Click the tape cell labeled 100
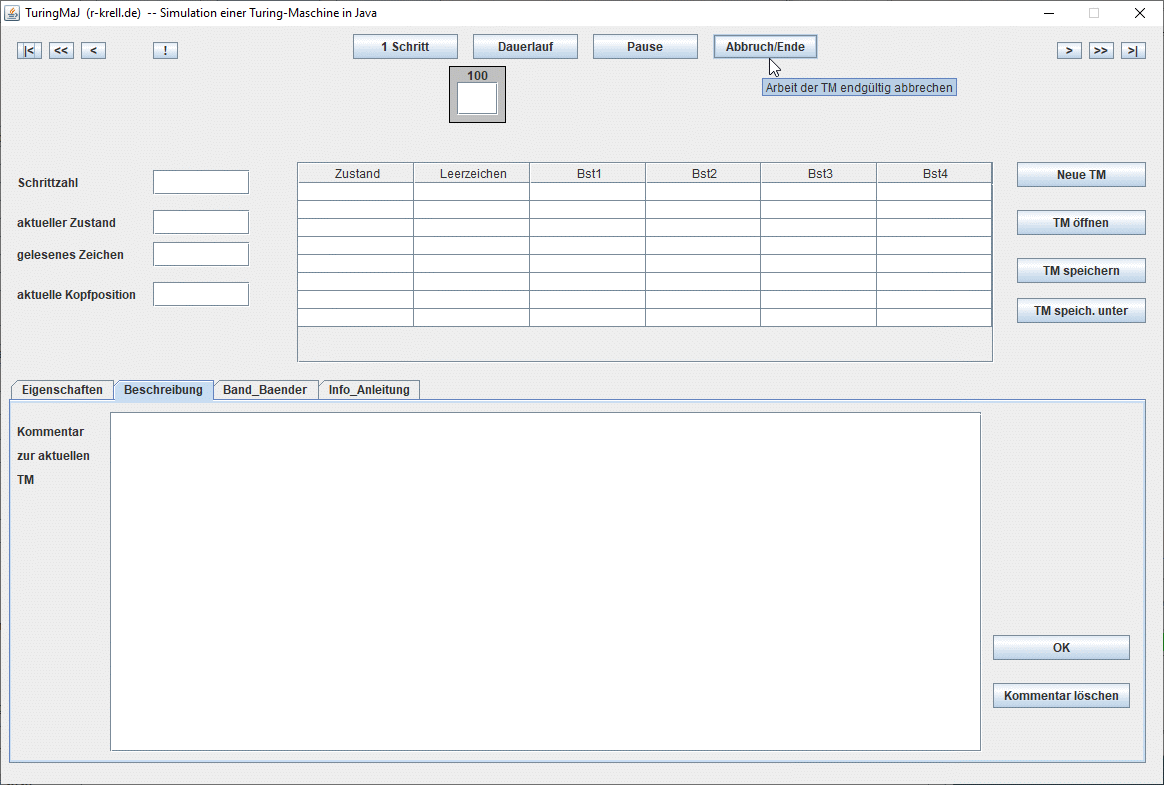Image resolution: width=1164 pixels, height=785 pixels. [477, 98]
